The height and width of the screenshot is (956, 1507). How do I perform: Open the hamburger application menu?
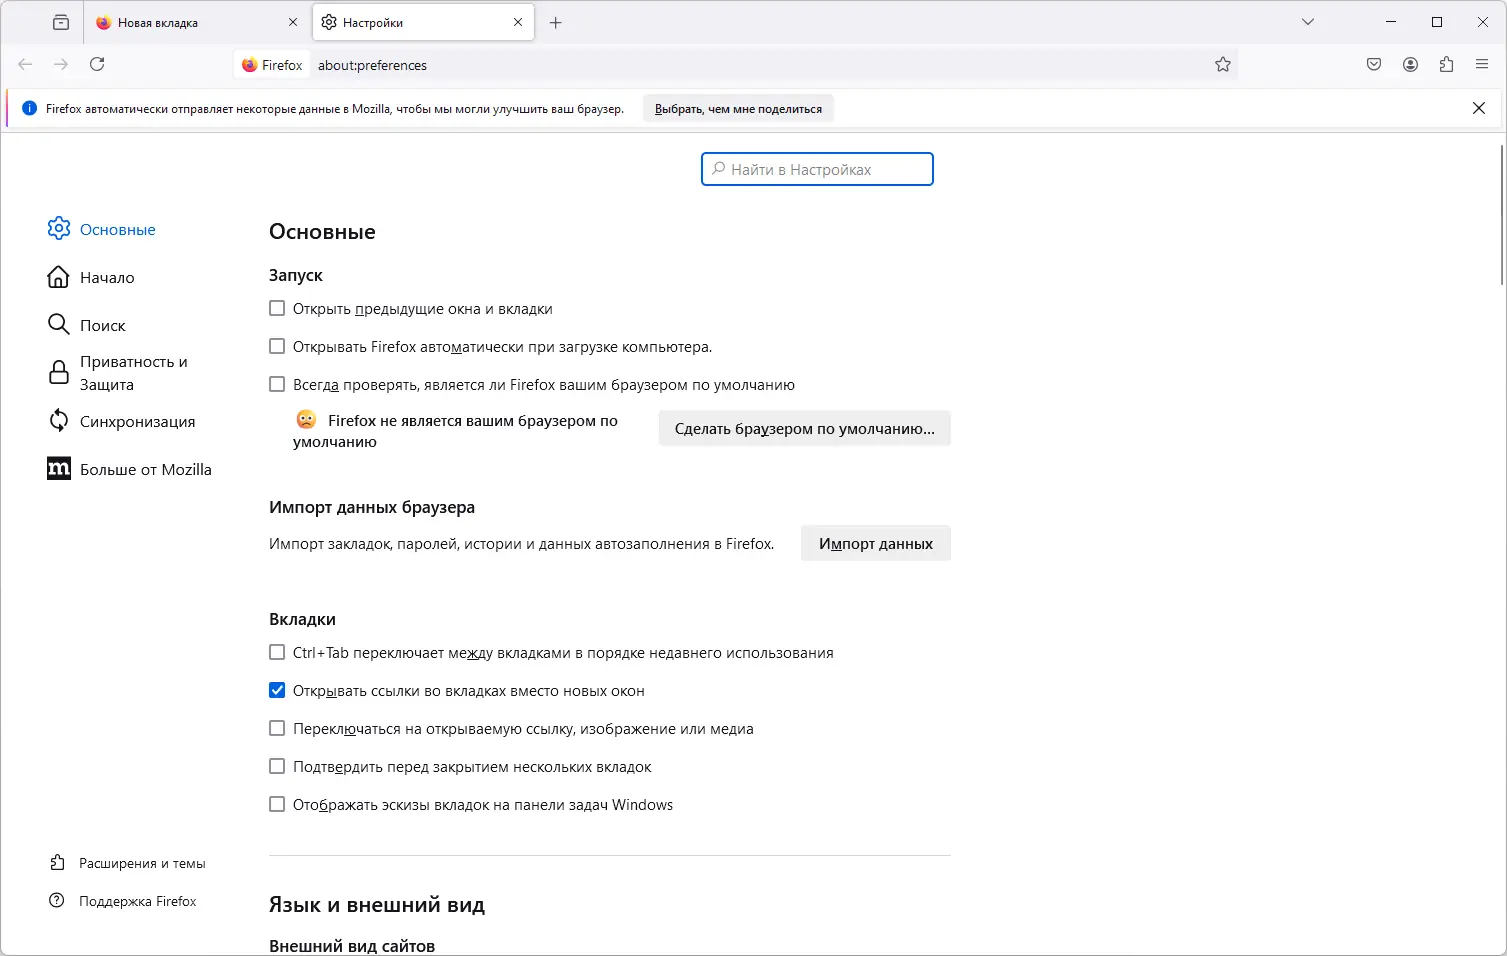tap(1482, 65)
